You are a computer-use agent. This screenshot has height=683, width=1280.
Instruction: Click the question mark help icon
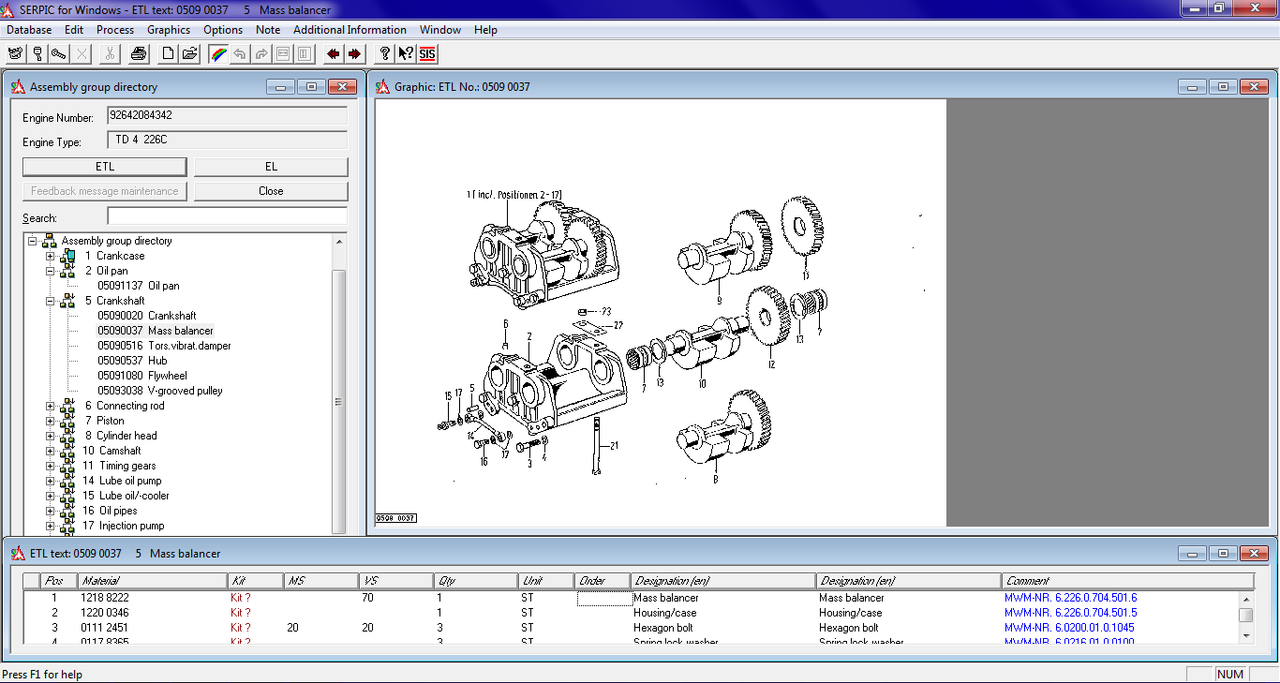tap(384, 53)
